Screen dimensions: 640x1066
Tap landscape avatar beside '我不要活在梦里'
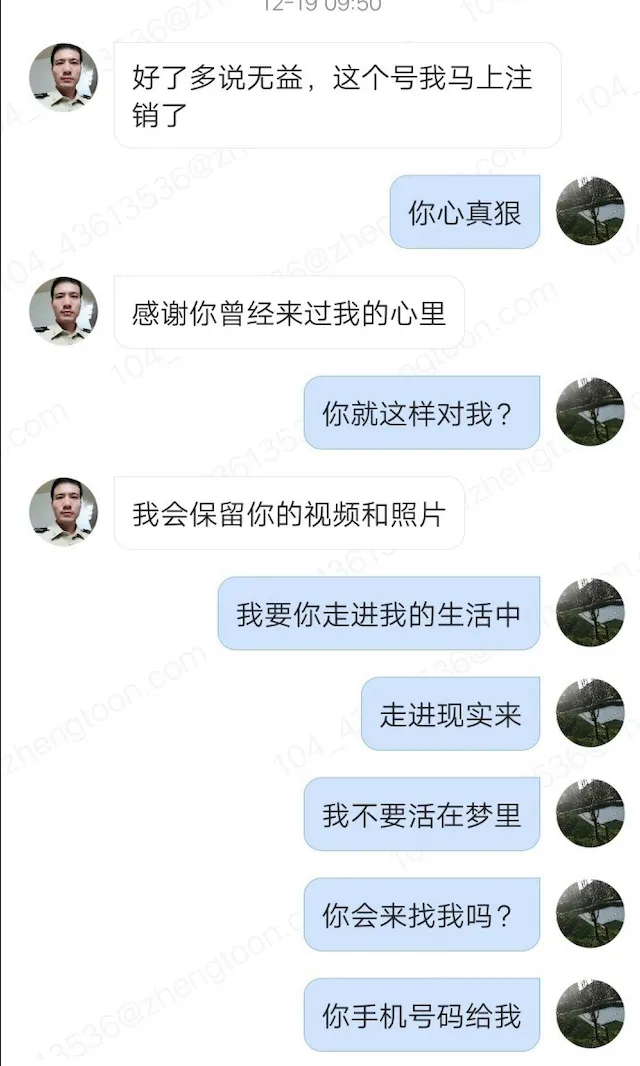pos(590,814)
